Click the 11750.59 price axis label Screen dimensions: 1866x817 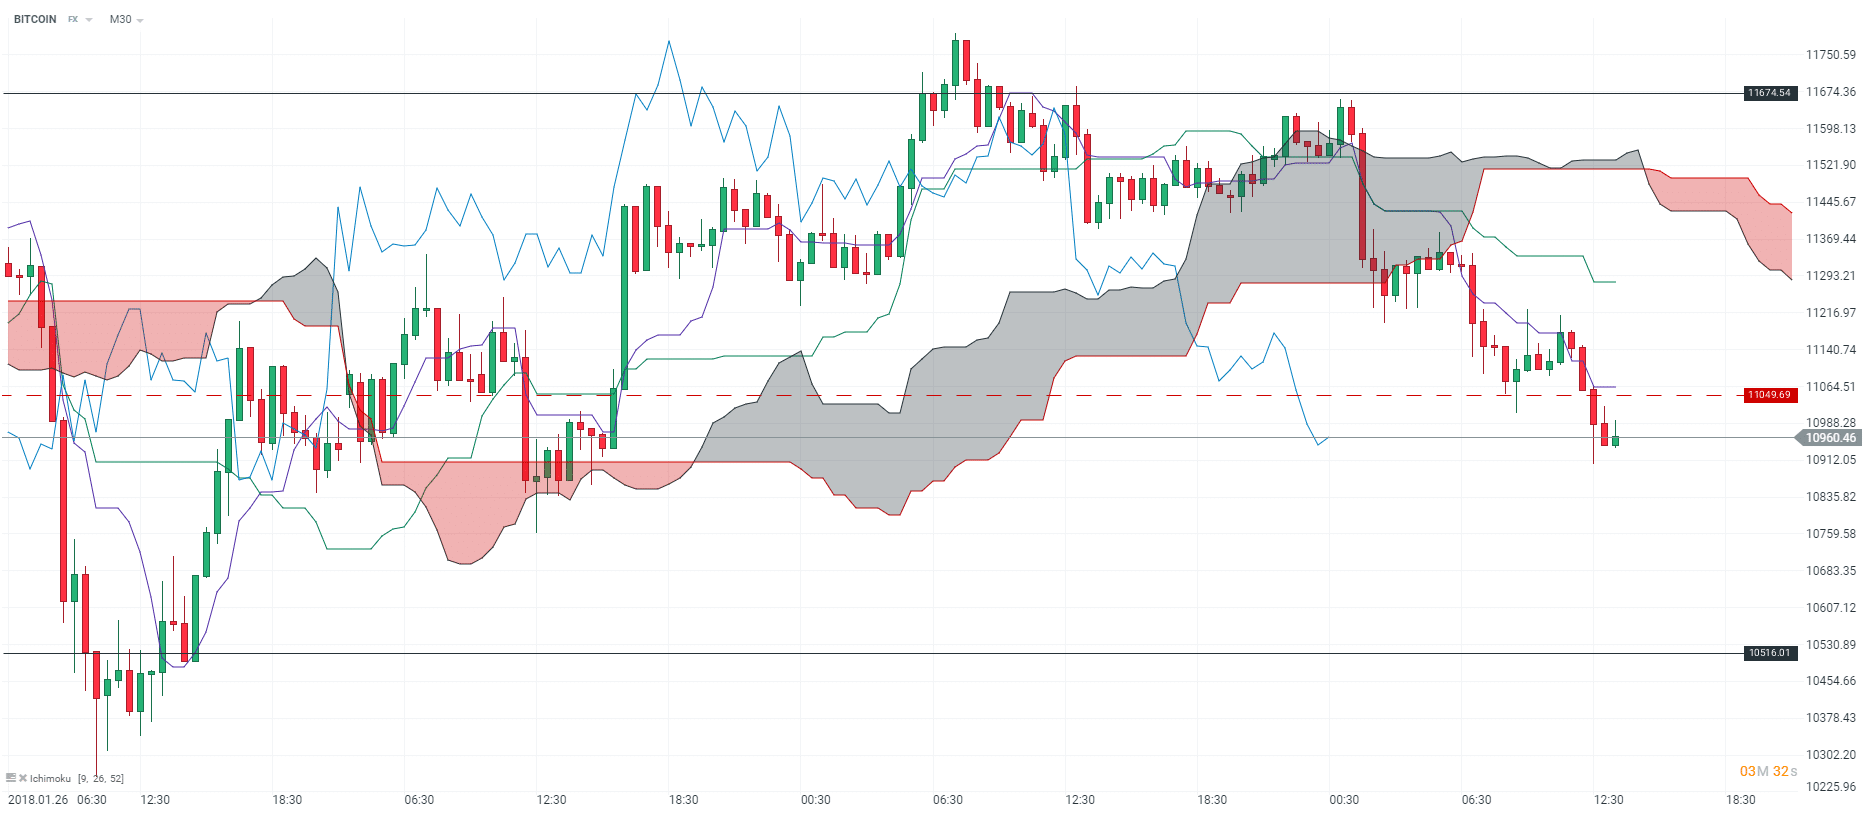(1830, 55)
